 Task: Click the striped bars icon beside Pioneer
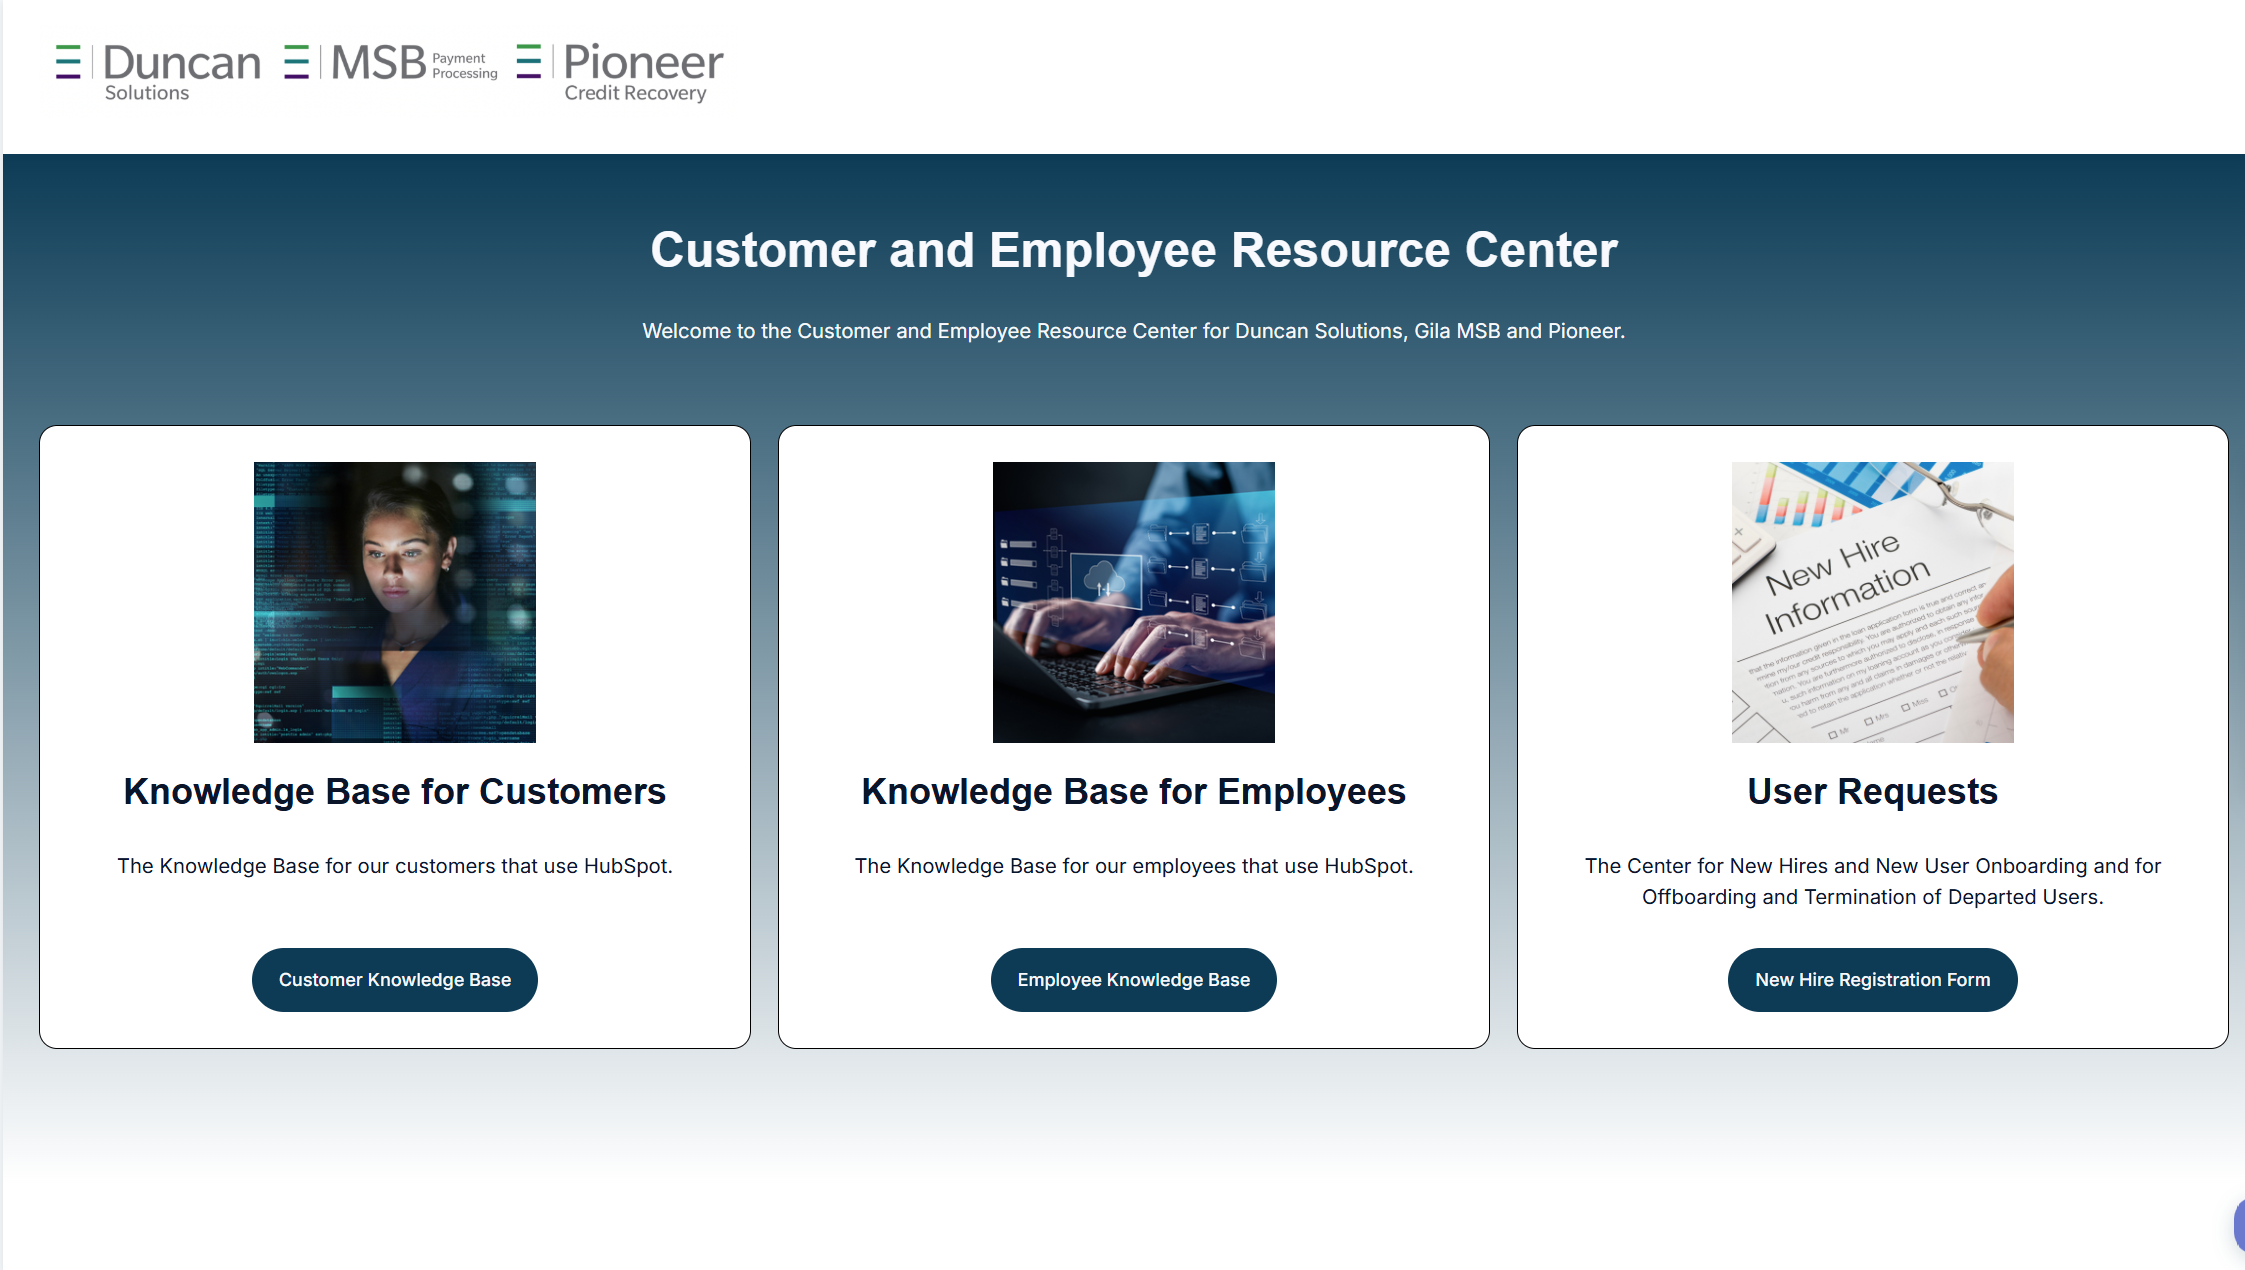(x=529, y=61)
